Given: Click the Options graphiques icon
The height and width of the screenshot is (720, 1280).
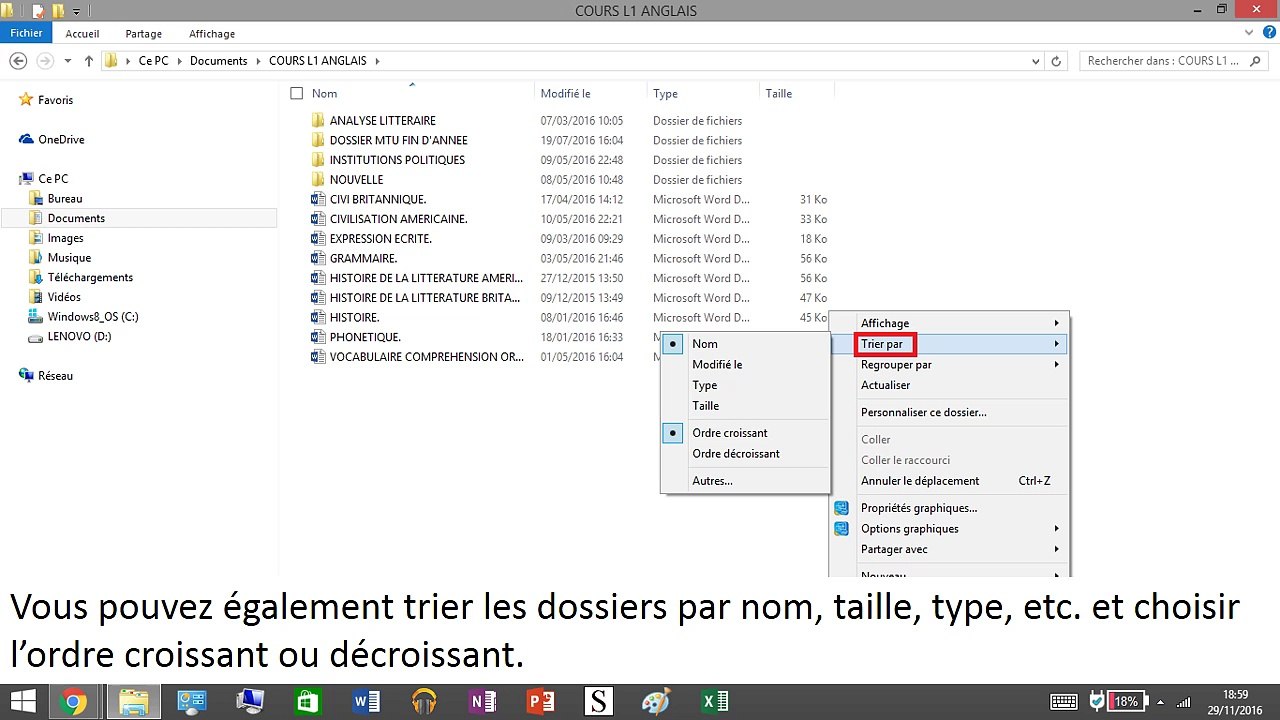Looking at the screenshot, I should point(842,529).
